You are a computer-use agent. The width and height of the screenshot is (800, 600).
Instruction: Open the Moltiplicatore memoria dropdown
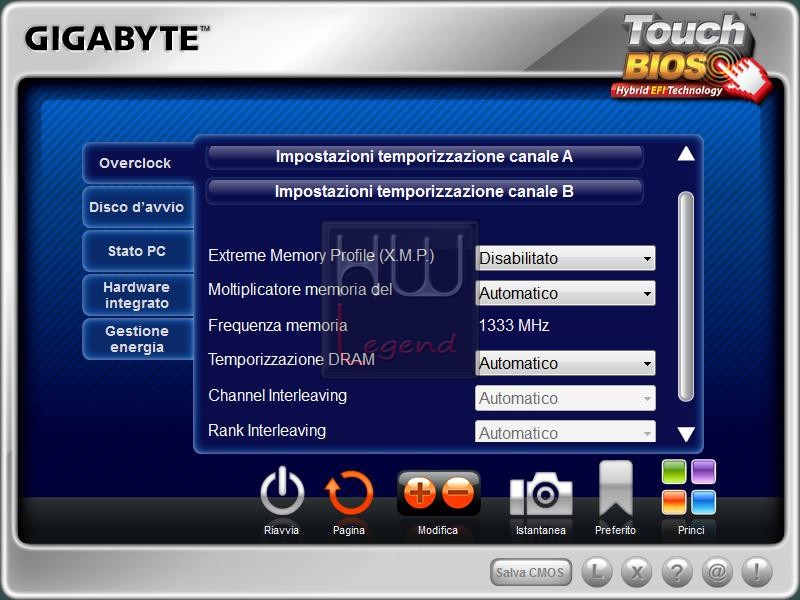[x=565, y=293]
